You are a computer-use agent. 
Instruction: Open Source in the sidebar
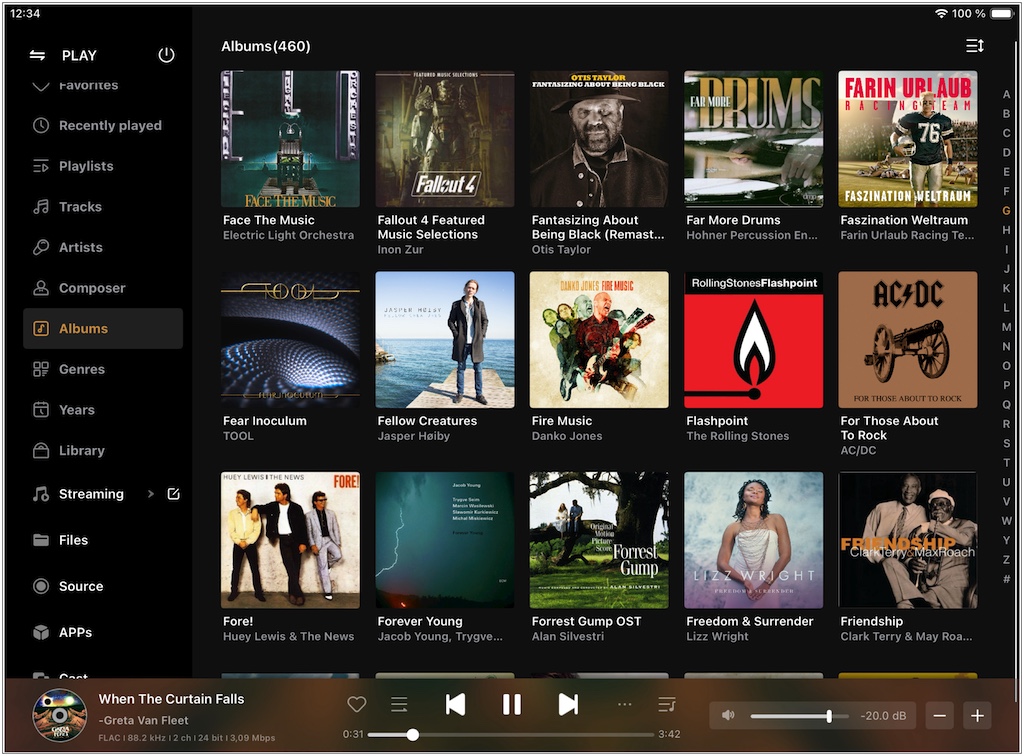tap(103, 586)
